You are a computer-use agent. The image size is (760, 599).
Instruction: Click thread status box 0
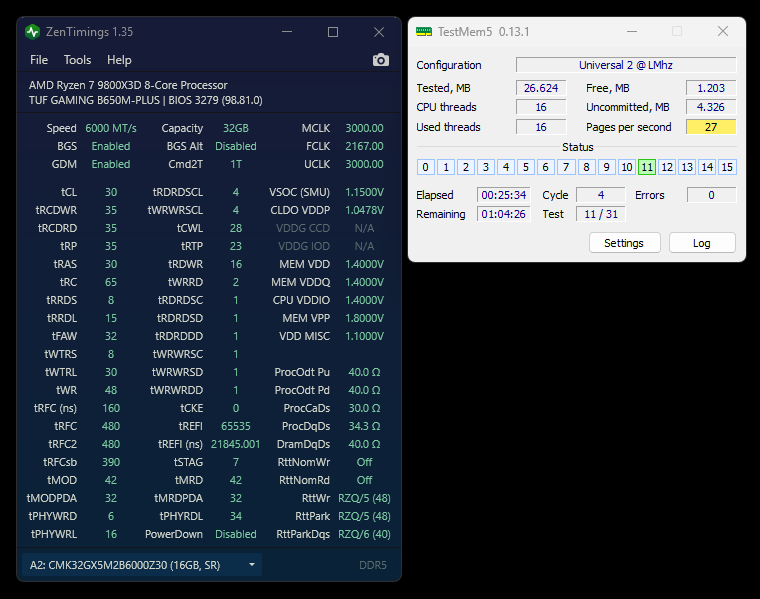click(x=426, y=167)
